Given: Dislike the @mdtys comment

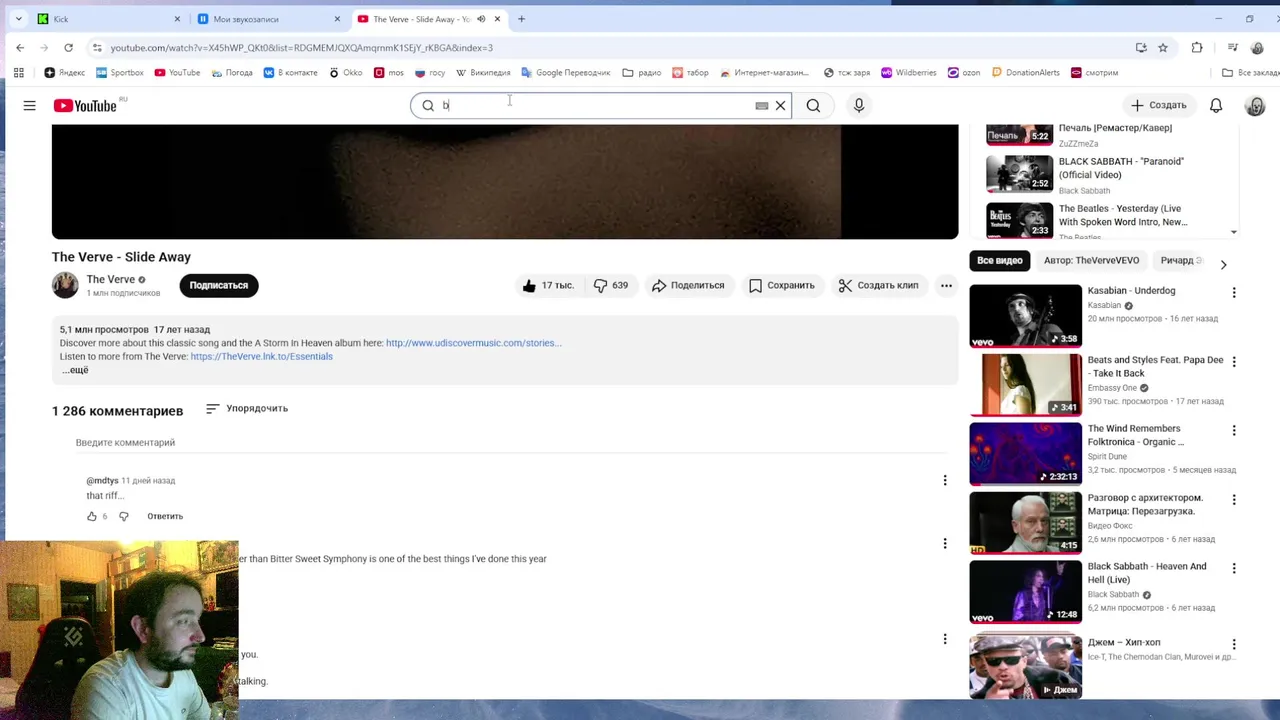Looking at the screenshot, I should (x=124, y=516).
